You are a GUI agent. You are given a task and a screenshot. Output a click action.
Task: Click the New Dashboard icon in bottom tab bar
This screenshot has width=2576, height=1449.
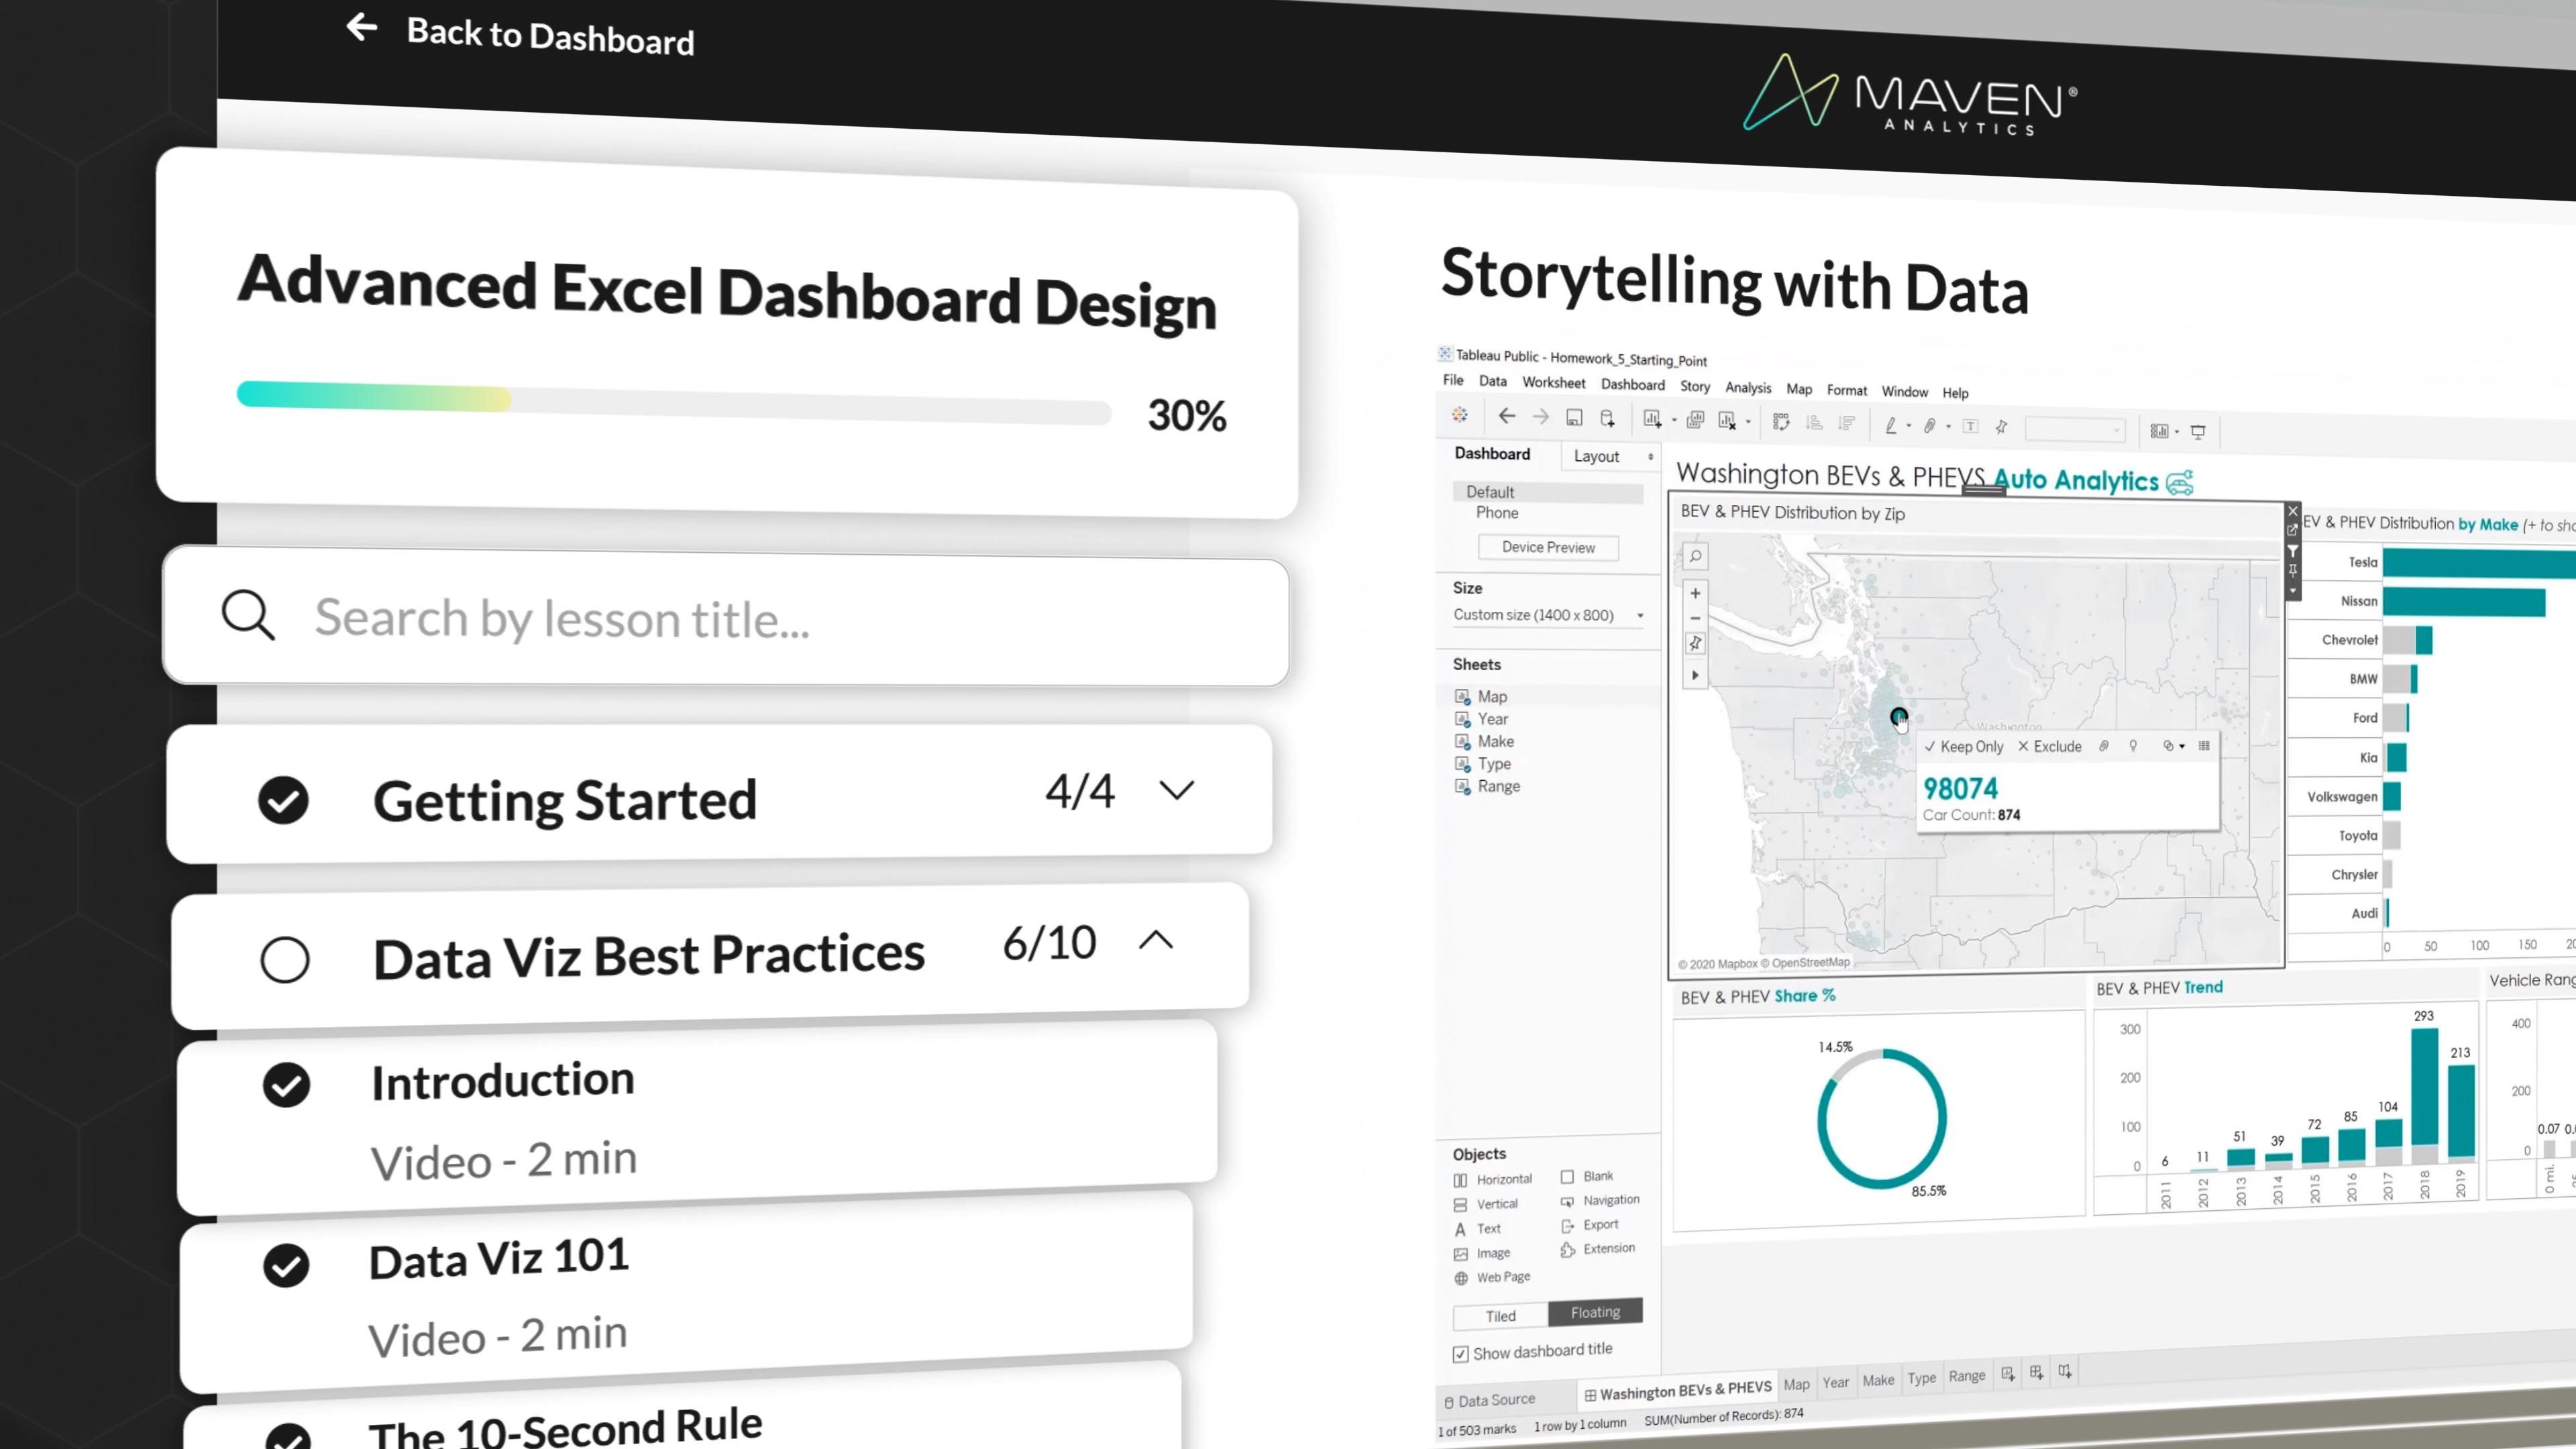pyautogui.click(x=2036, y=1373)
